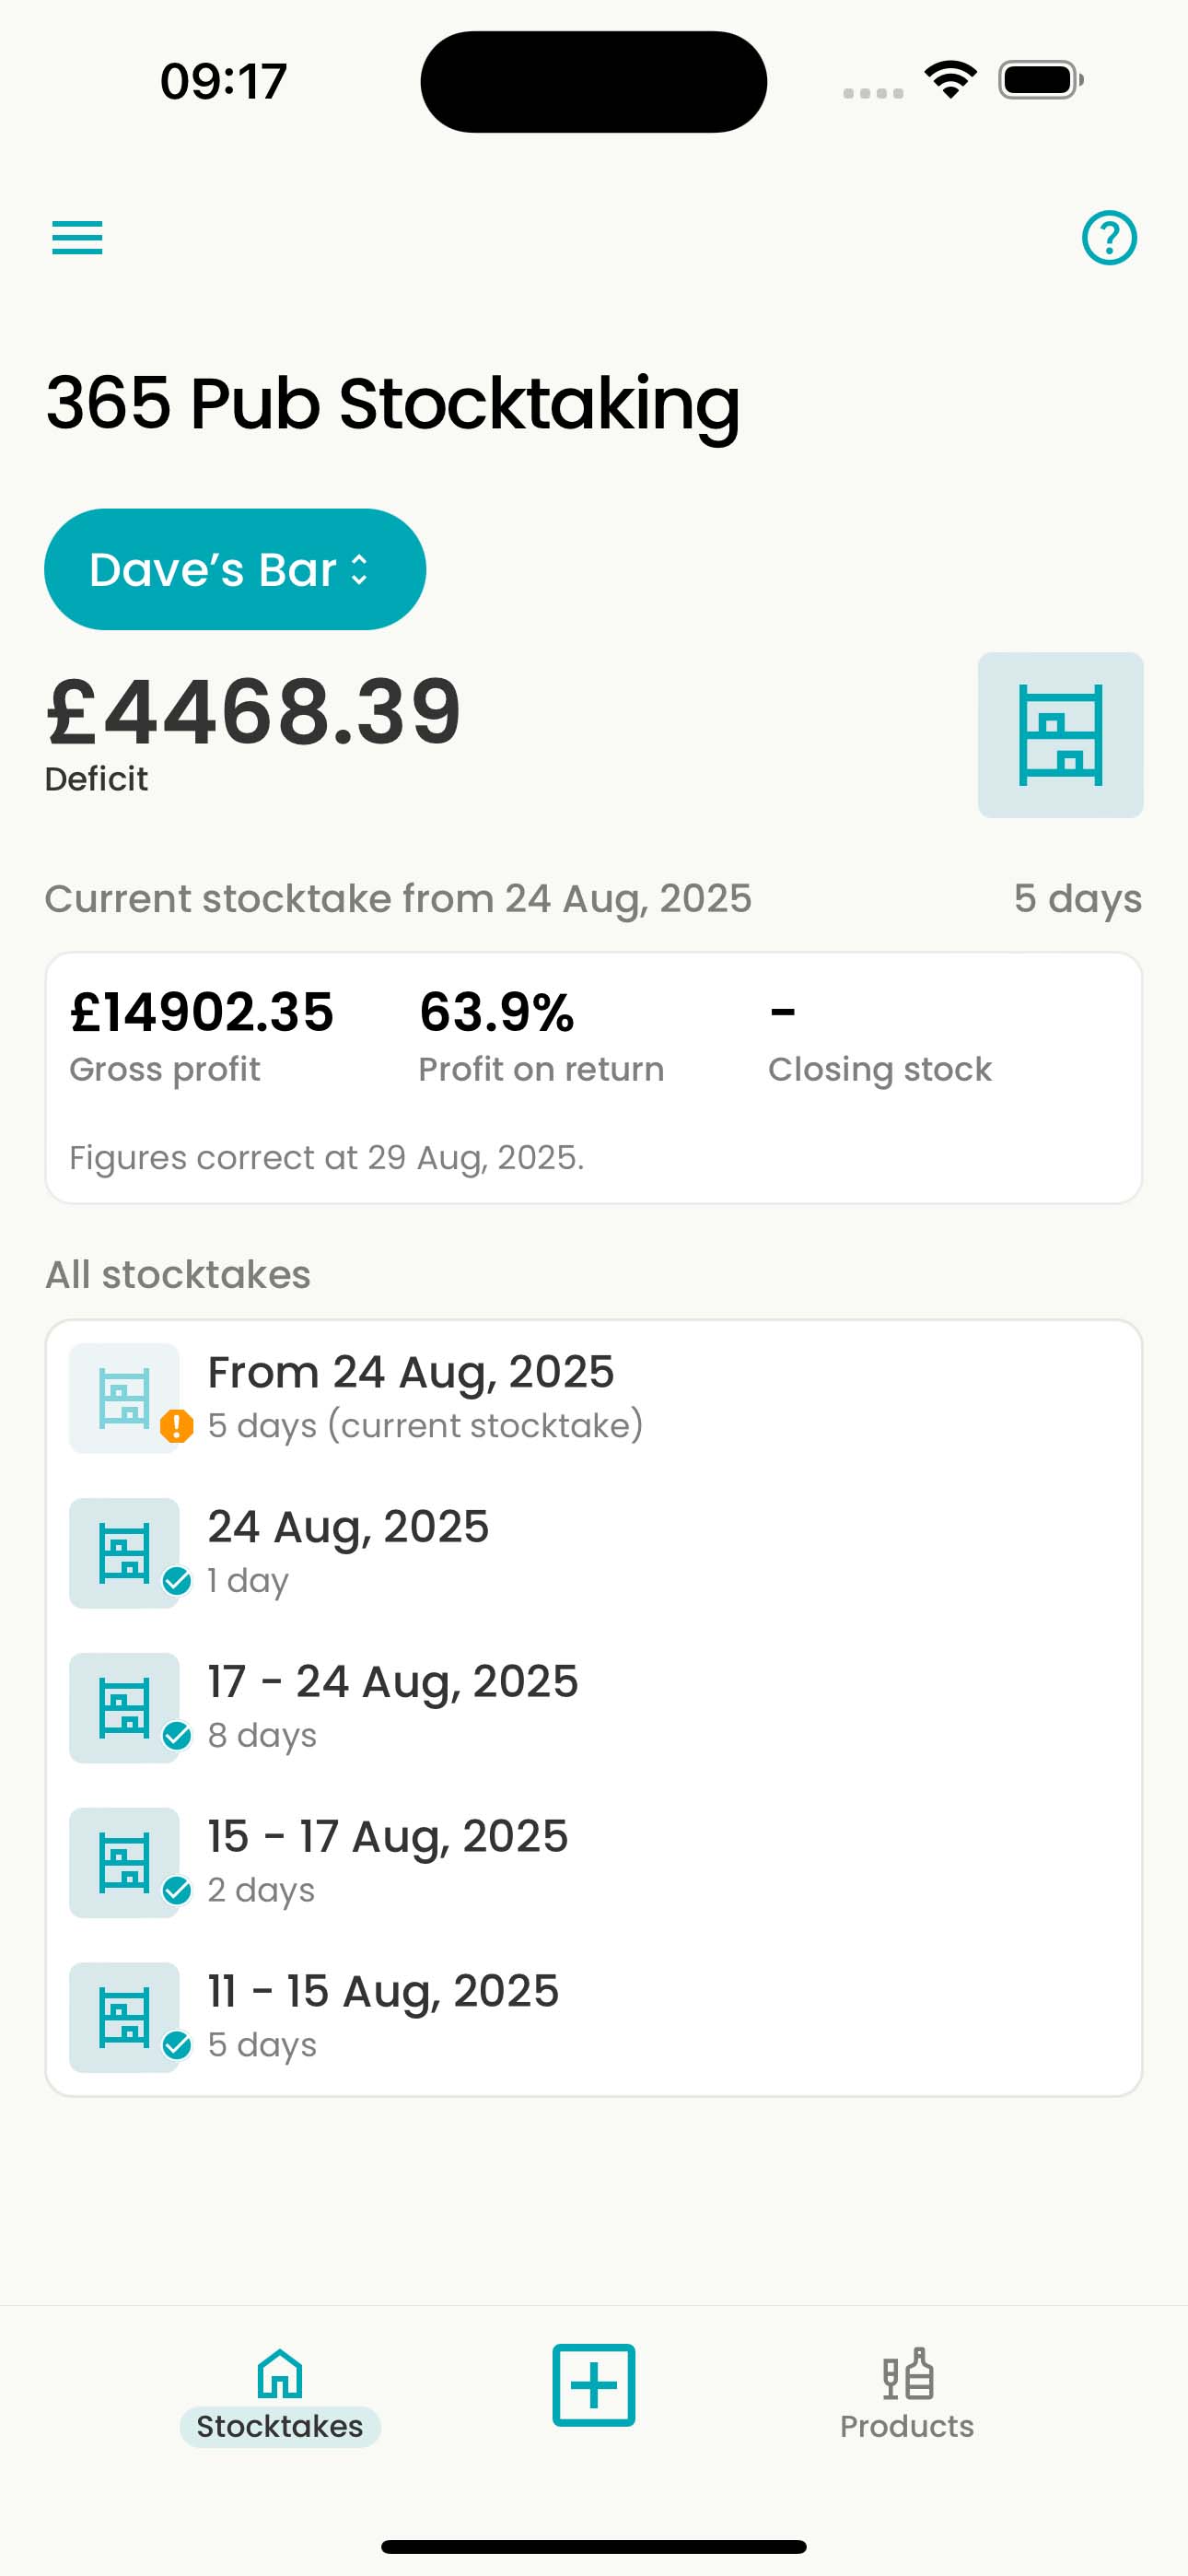Tap the add new stocktake plus icon
1188x2576 pixels.
click(x=593, y=2385)
